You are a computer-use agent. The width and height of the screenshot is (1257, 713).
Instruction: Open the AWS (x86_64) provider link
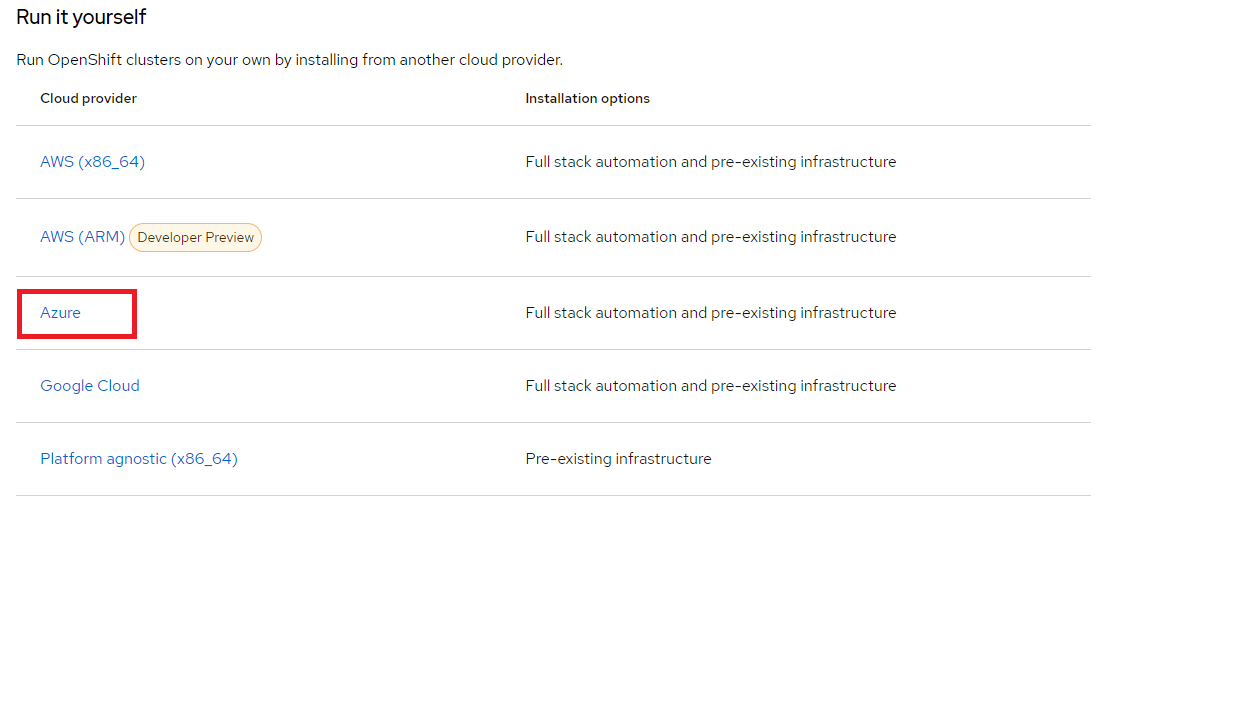tap(92, 162)
